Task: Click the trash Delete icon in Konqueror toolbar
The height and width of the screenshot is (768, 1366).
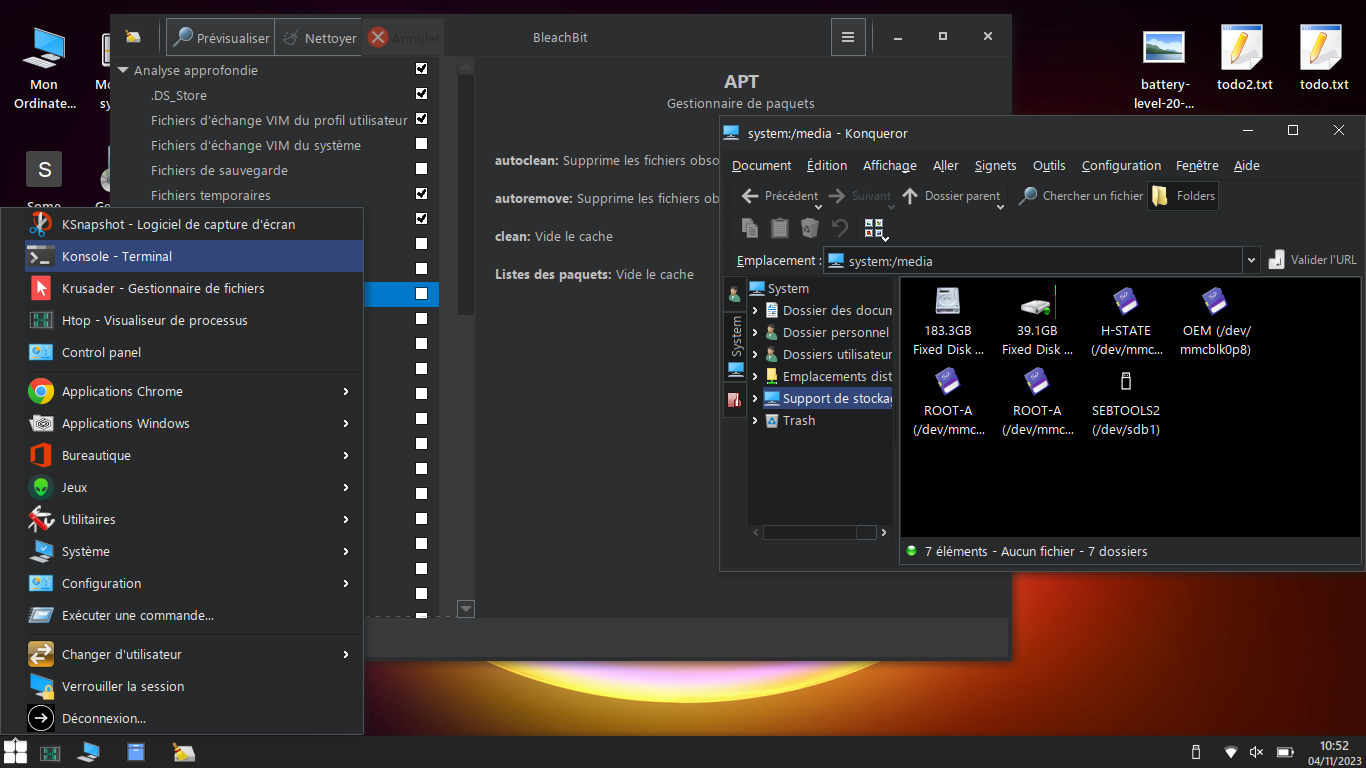Action: point(810,228)
